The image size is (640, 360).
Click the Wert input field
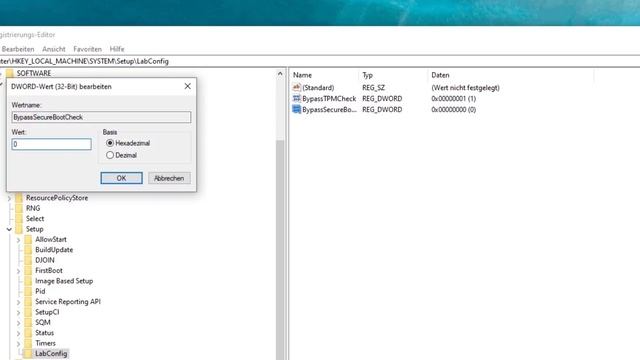pyautogui.click(x=51, y=144)
